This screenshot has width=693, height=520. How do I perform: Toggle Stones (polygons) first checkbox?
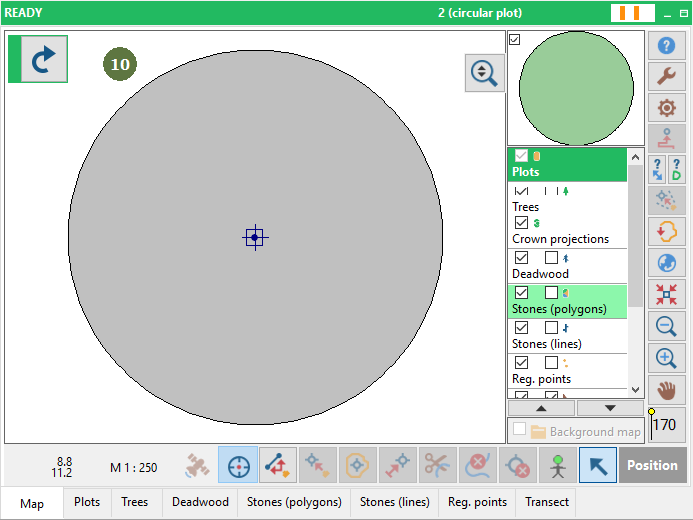[x=522, y=292]
